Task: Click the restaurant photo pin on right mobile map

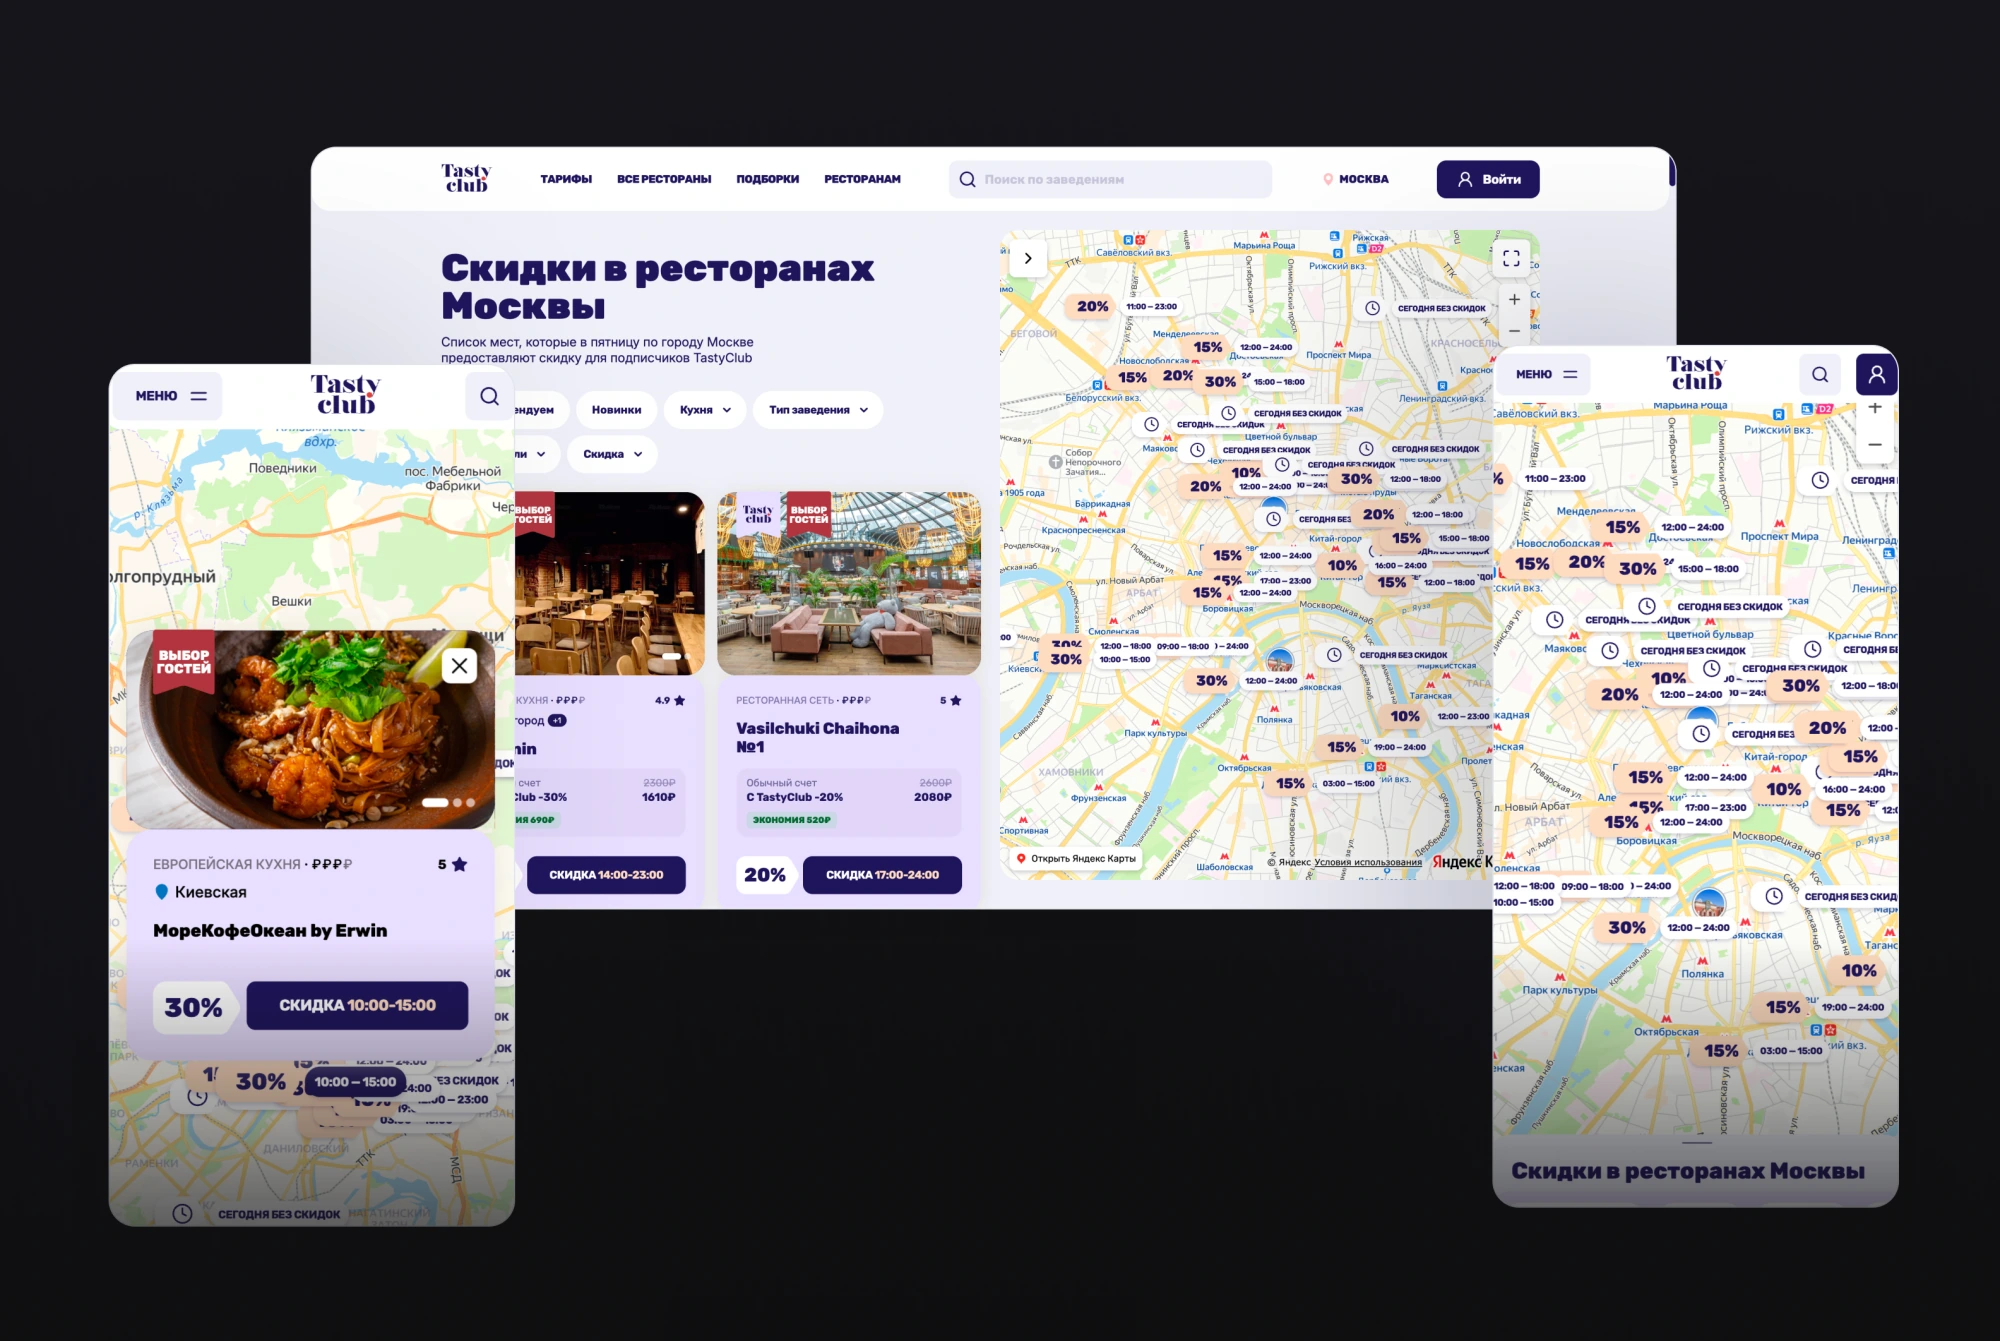Action: pos(1709,904)
